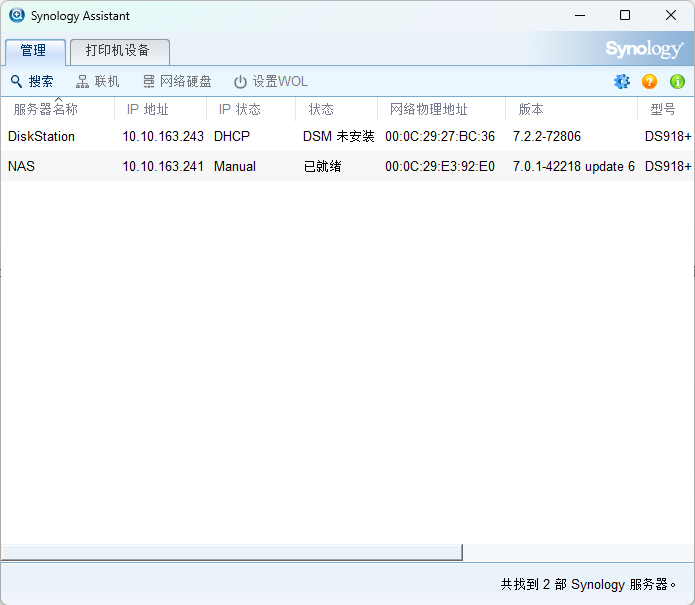Viewport: 695px width, 605px height.
Task: Minimize the Synology Assistant window
Action: coord(580,16)
